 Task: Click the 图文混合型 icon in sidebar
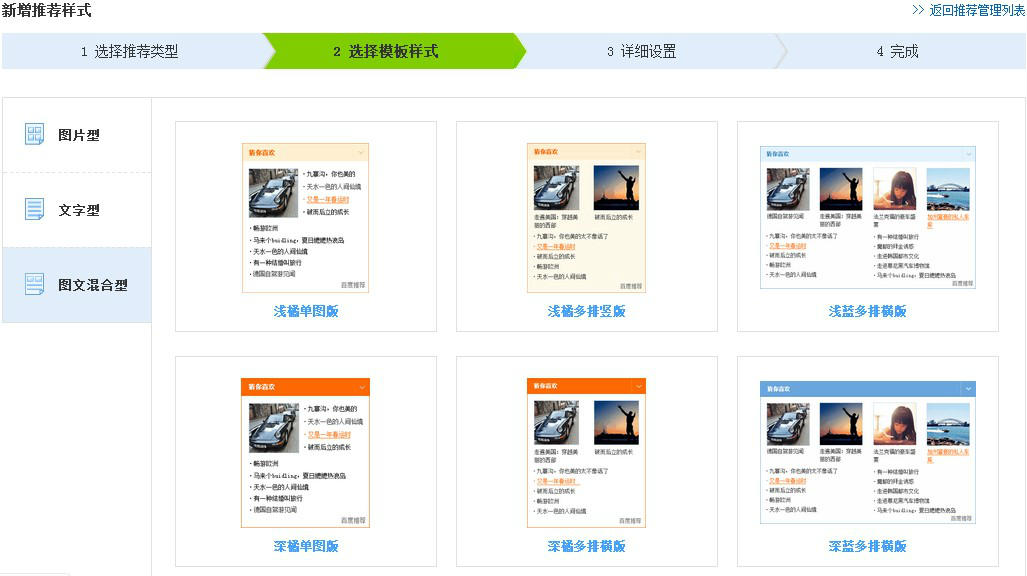point(34,284)
